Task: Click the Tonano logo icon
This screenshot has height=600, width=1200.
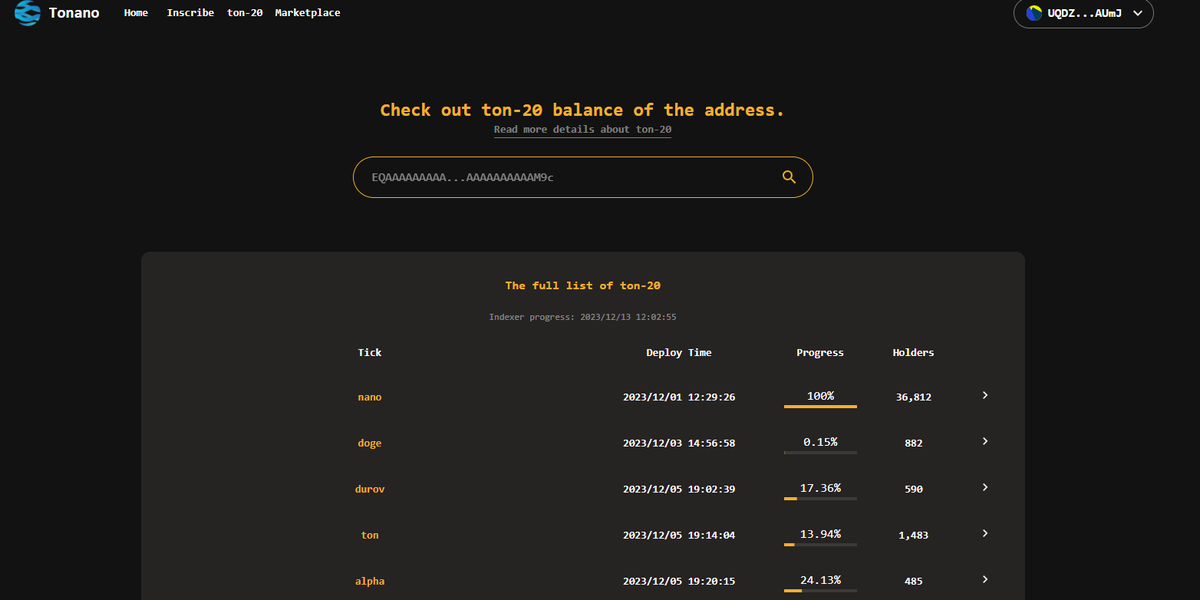Action: (26, 14)
